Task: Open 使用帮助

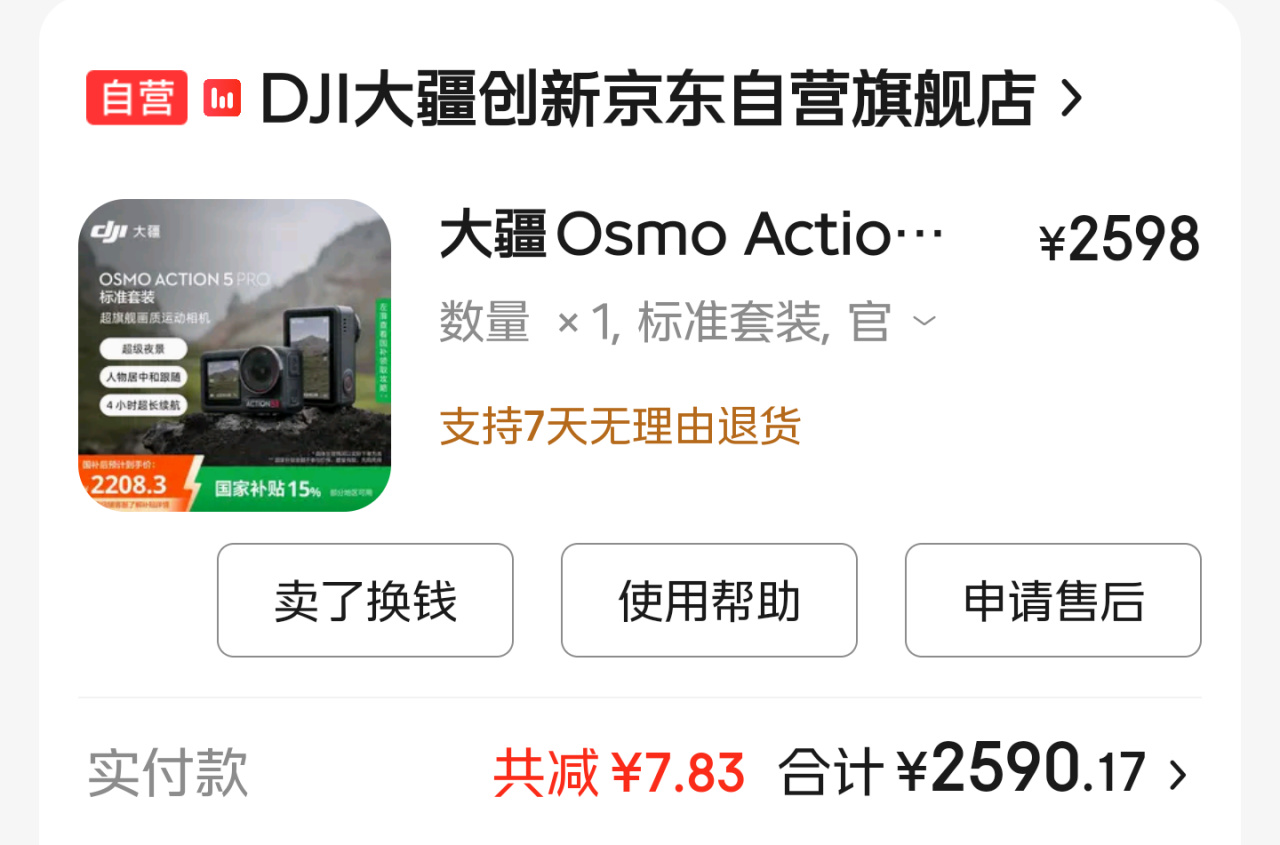Action: click(x=709, y=600)
